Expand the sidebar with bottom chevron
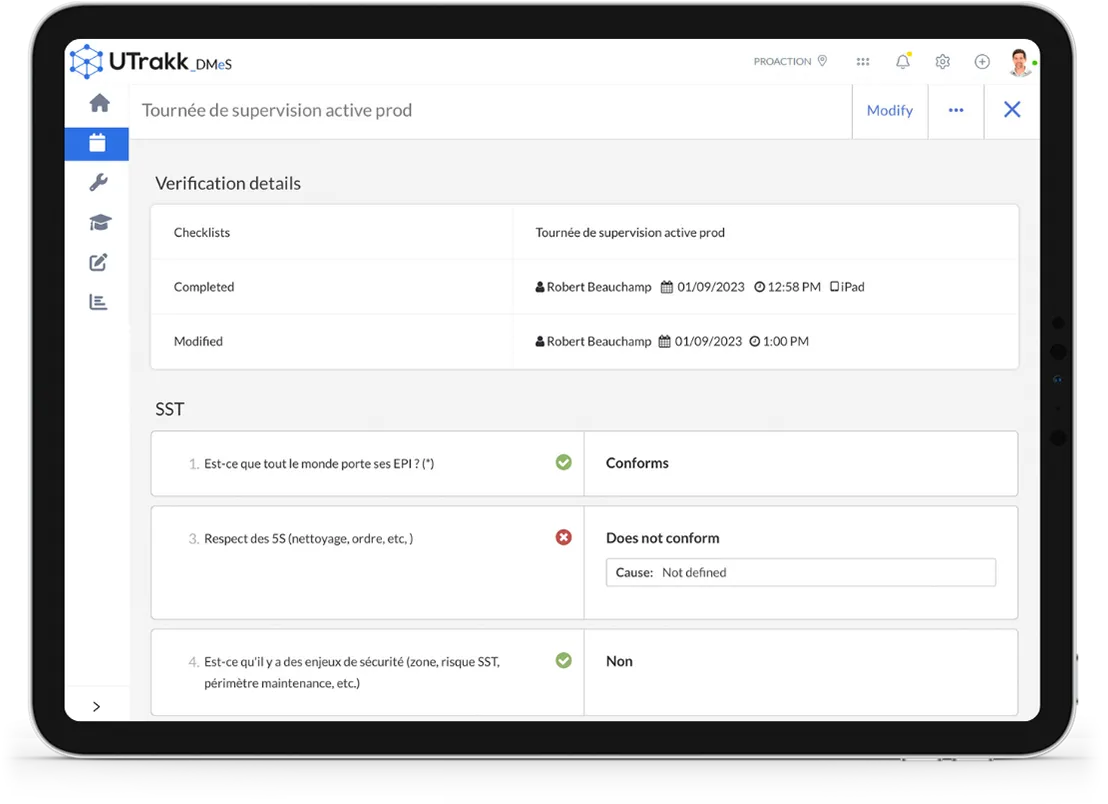 [96, 707]
